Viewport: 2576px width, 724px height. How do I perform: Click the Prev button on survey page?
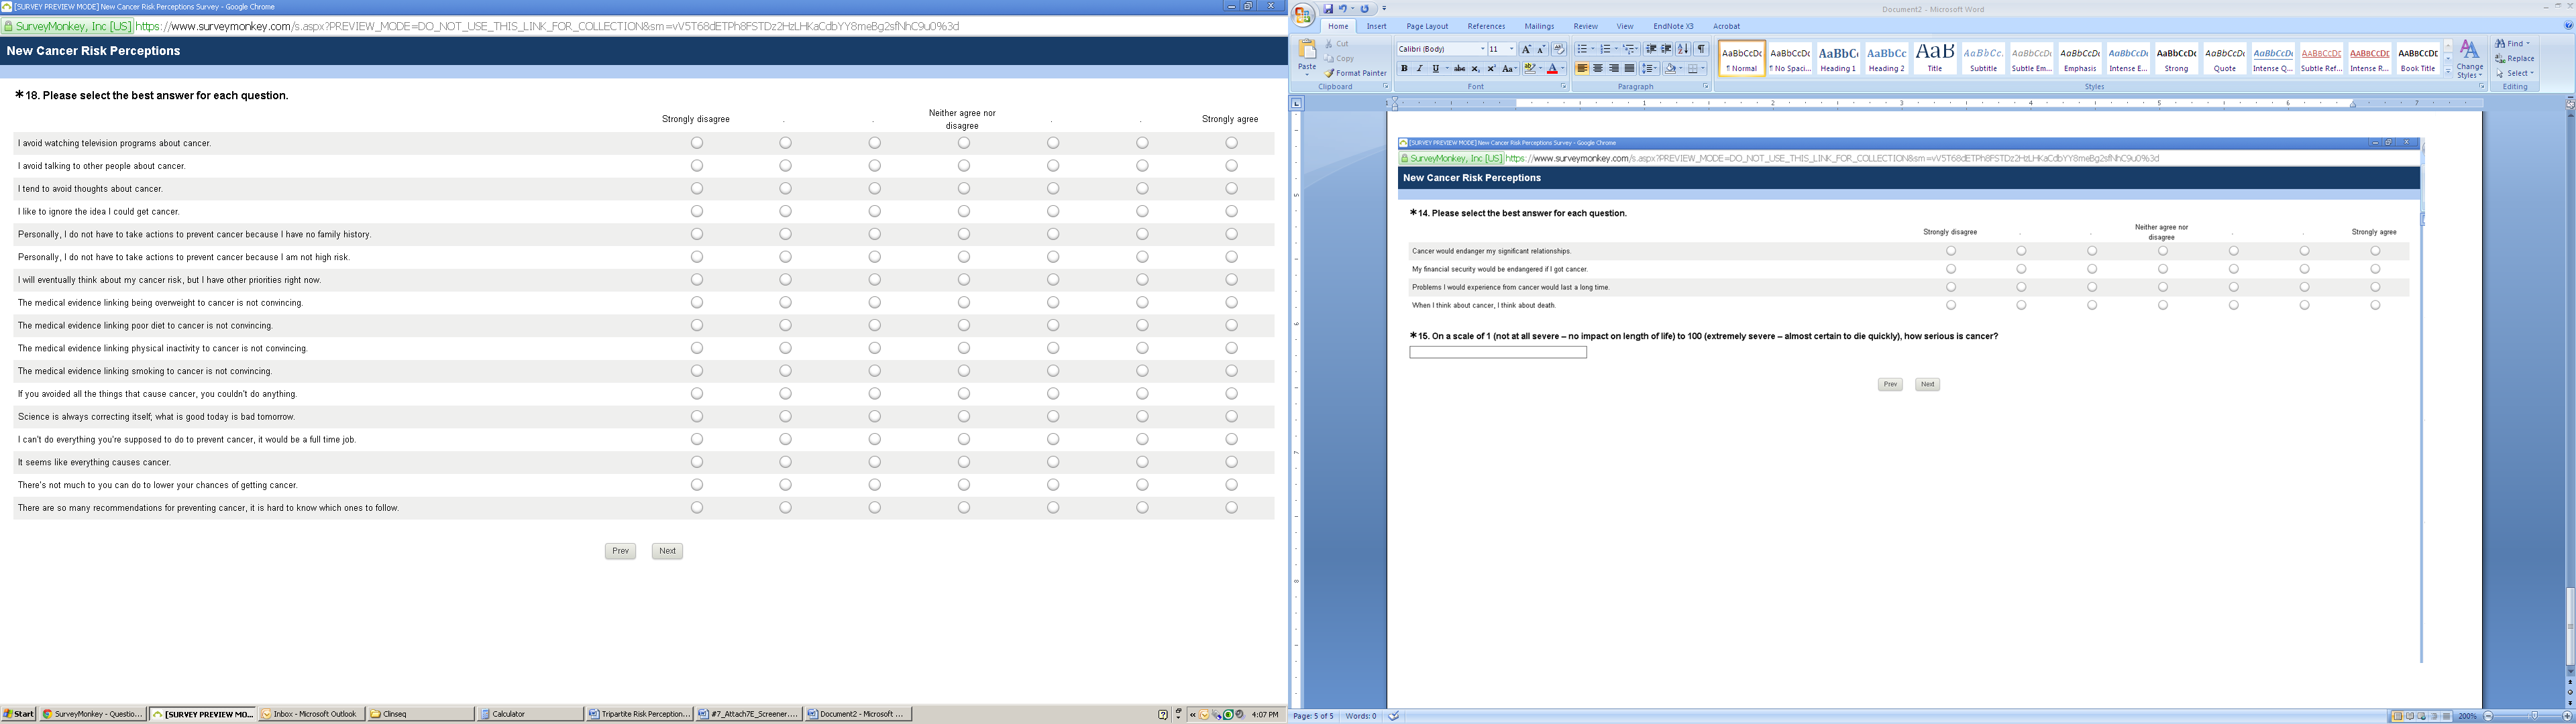click(620, 551)
